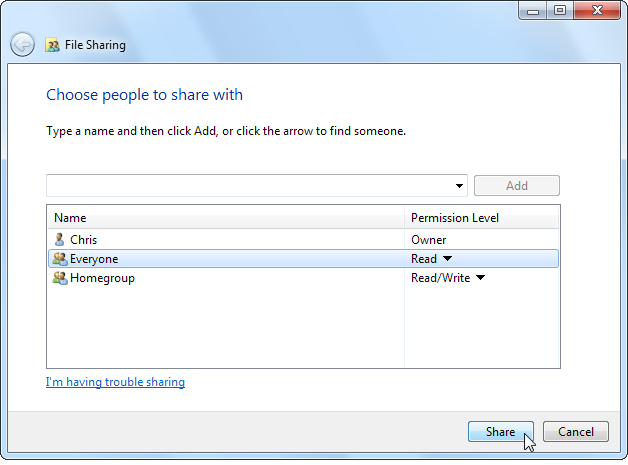This screenshot has width=628, height=465.
Task: Click the File Sharing title icon
Action: [x=52, y=45]
